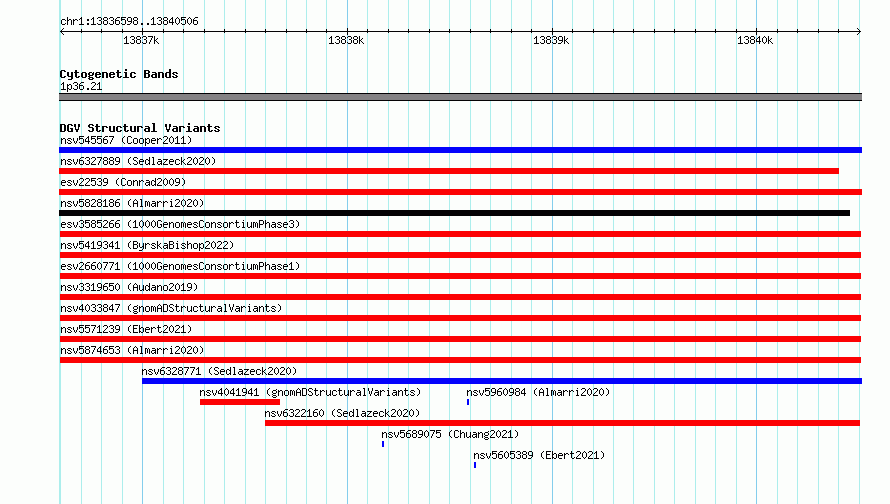
Task: Click the 13837k ruler label
Action: (141, 40)
